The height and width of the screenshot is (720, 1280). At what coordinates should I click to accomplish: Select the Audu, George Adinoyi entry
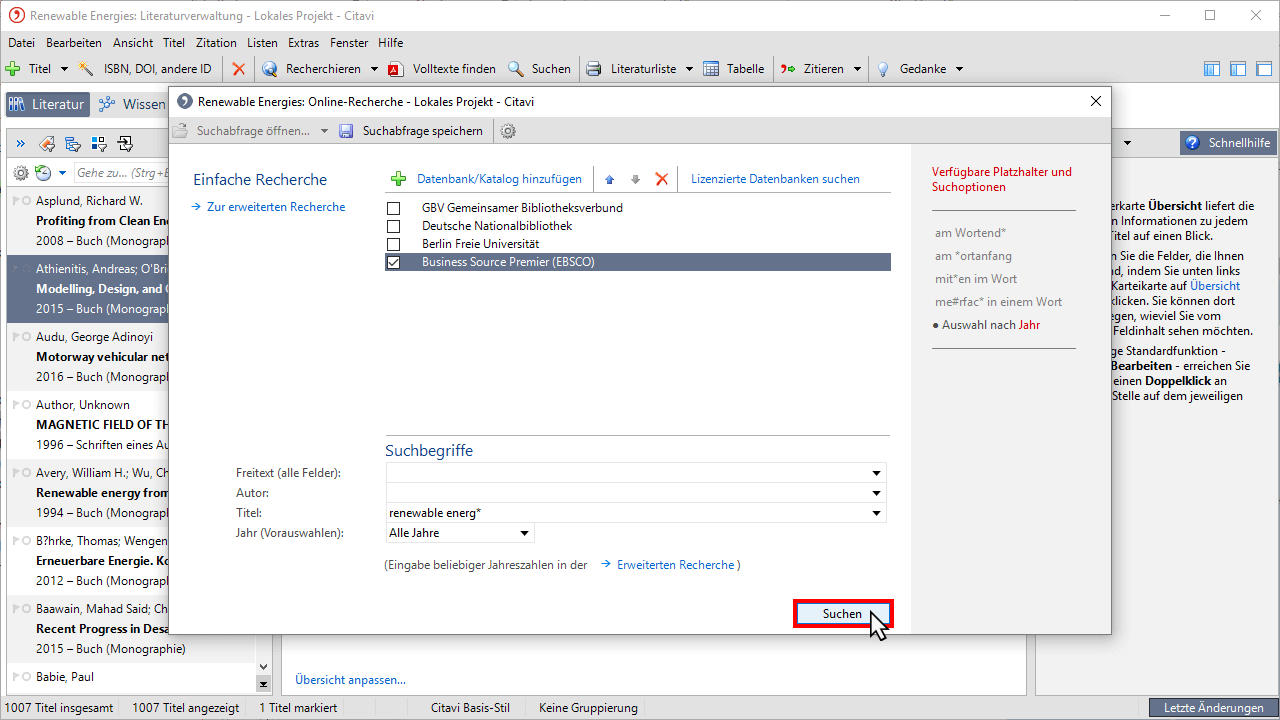click(x=88, y=357)
